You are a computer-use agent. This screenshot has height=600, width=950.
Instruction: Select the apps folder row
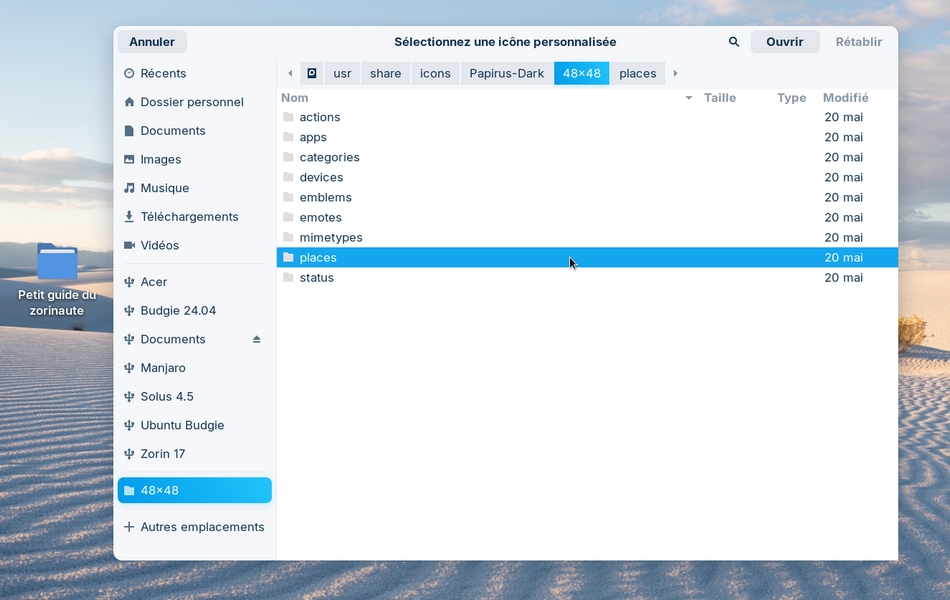tap(313, 137)
